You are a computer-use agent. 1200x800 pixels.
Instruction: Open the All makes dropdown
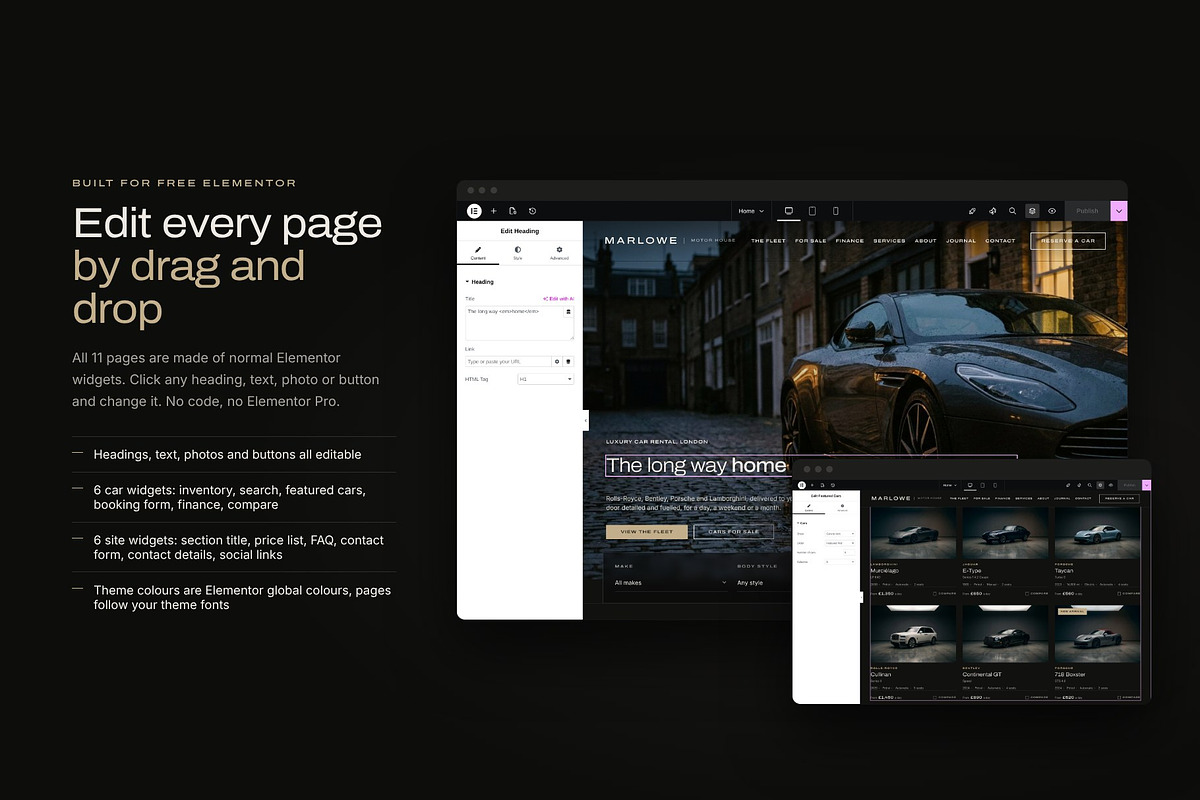670,582
